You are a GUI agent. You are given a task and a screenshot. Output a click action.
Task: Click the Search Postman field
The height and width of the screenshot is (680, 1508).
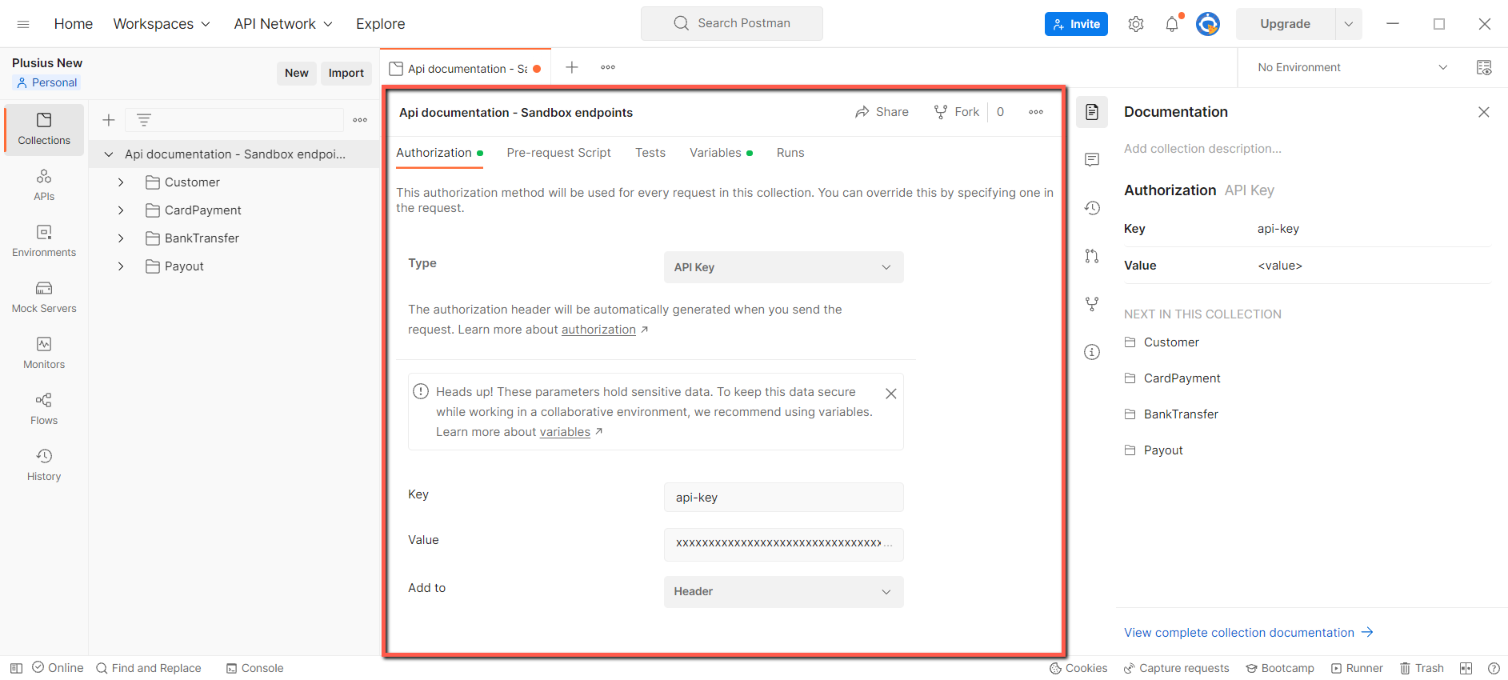point(732,23)
